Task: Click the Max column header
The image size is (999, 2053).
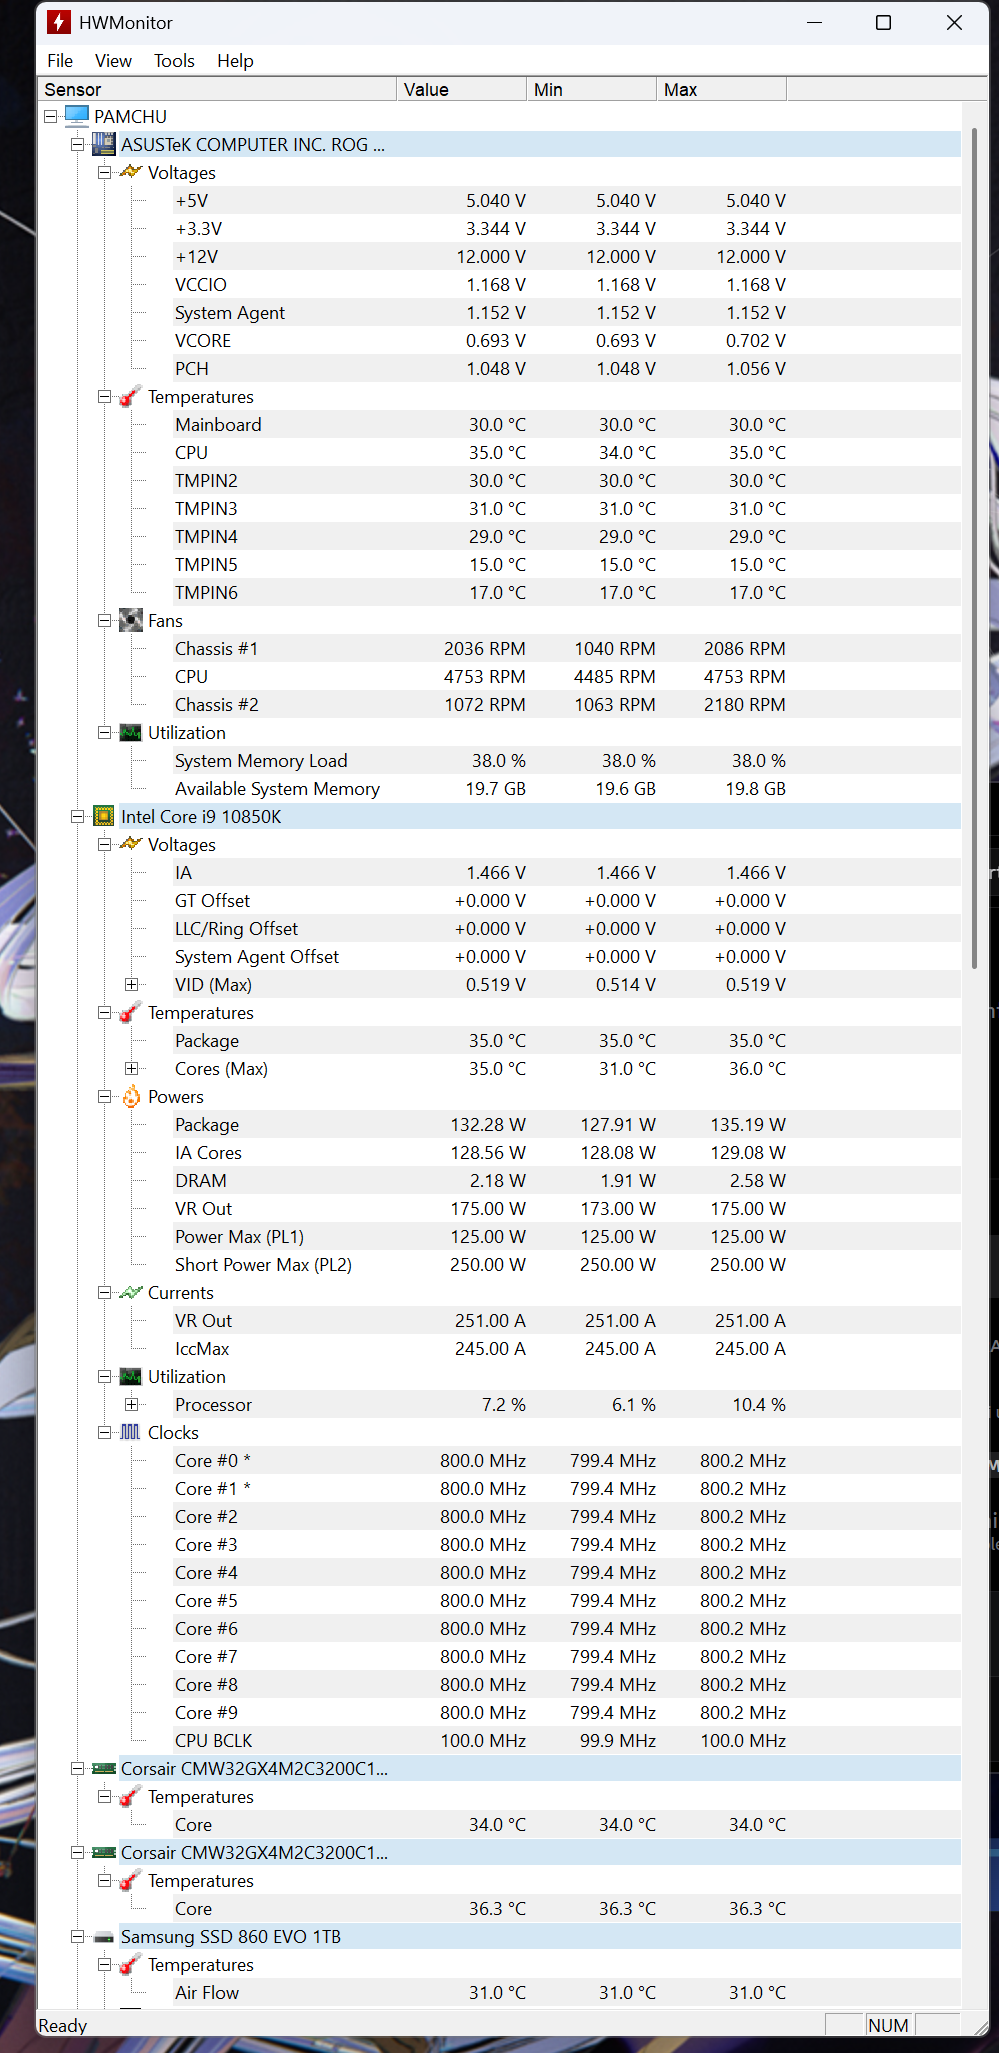Action: pyautogui.click(x=722, y=89)
